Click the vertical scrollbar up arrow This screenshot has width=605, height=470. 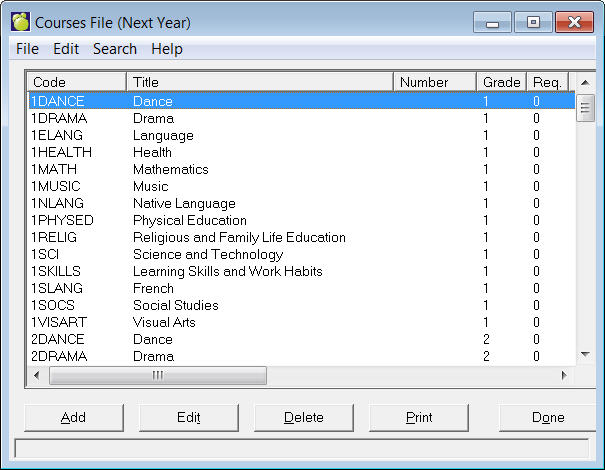click(586, 82)
